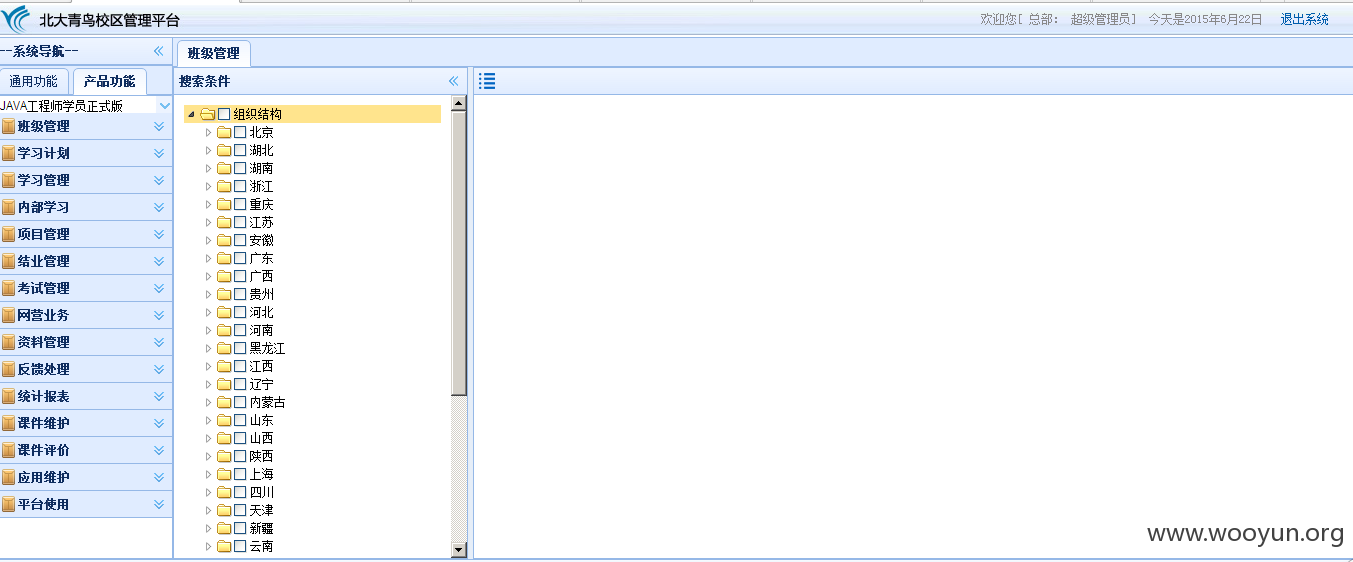
Task: Click the folder icon next to 湖北
Action: point(224,150)
